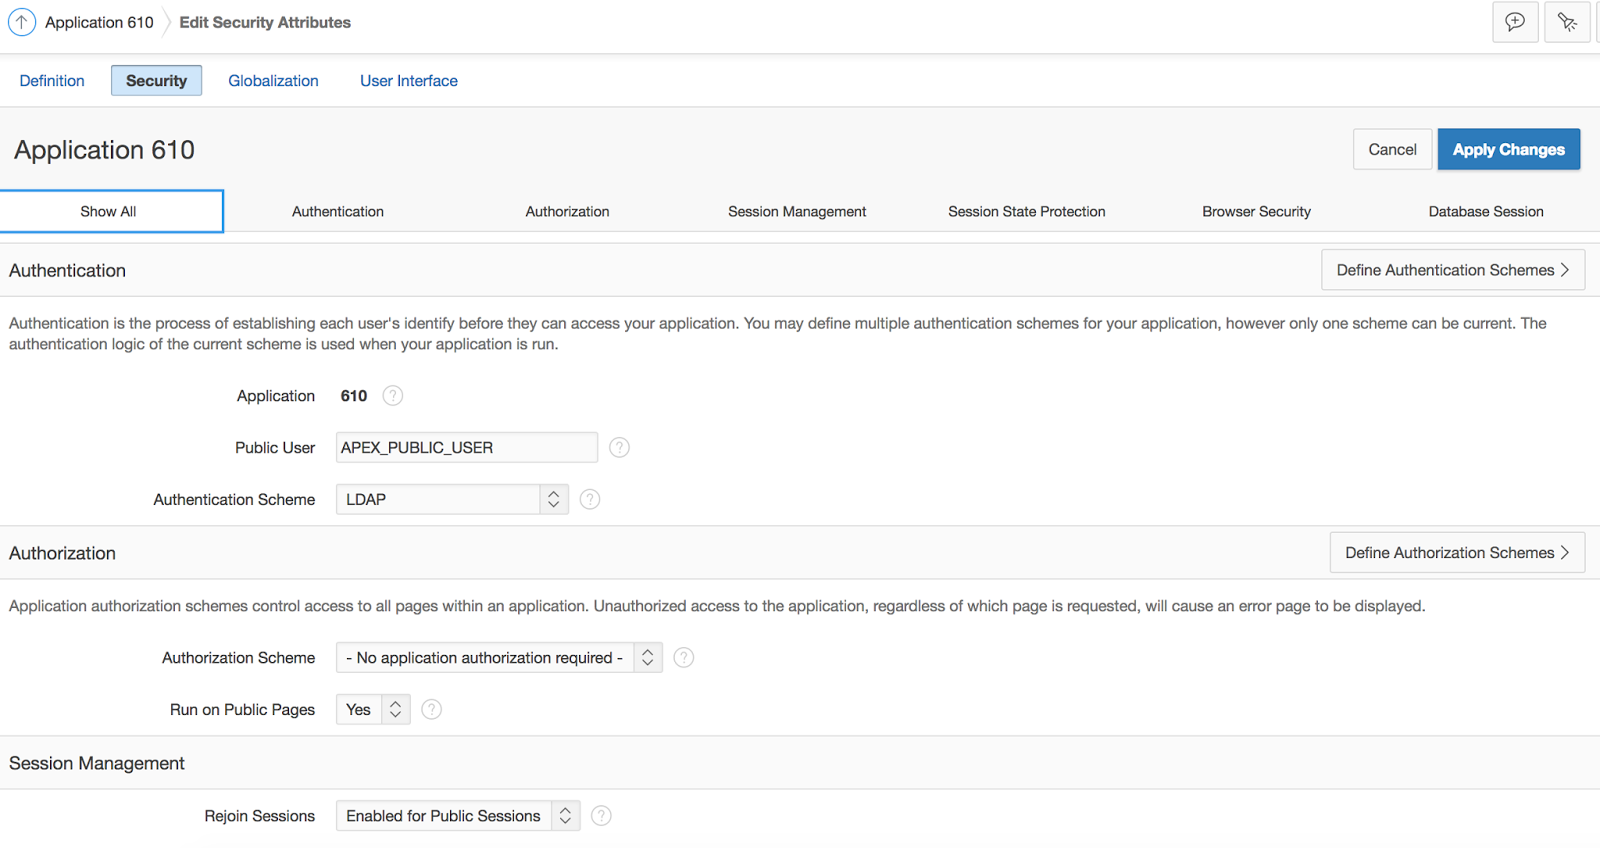
Task: Open Define Authentication Schemes
Action: click(x=1452, y=270)
